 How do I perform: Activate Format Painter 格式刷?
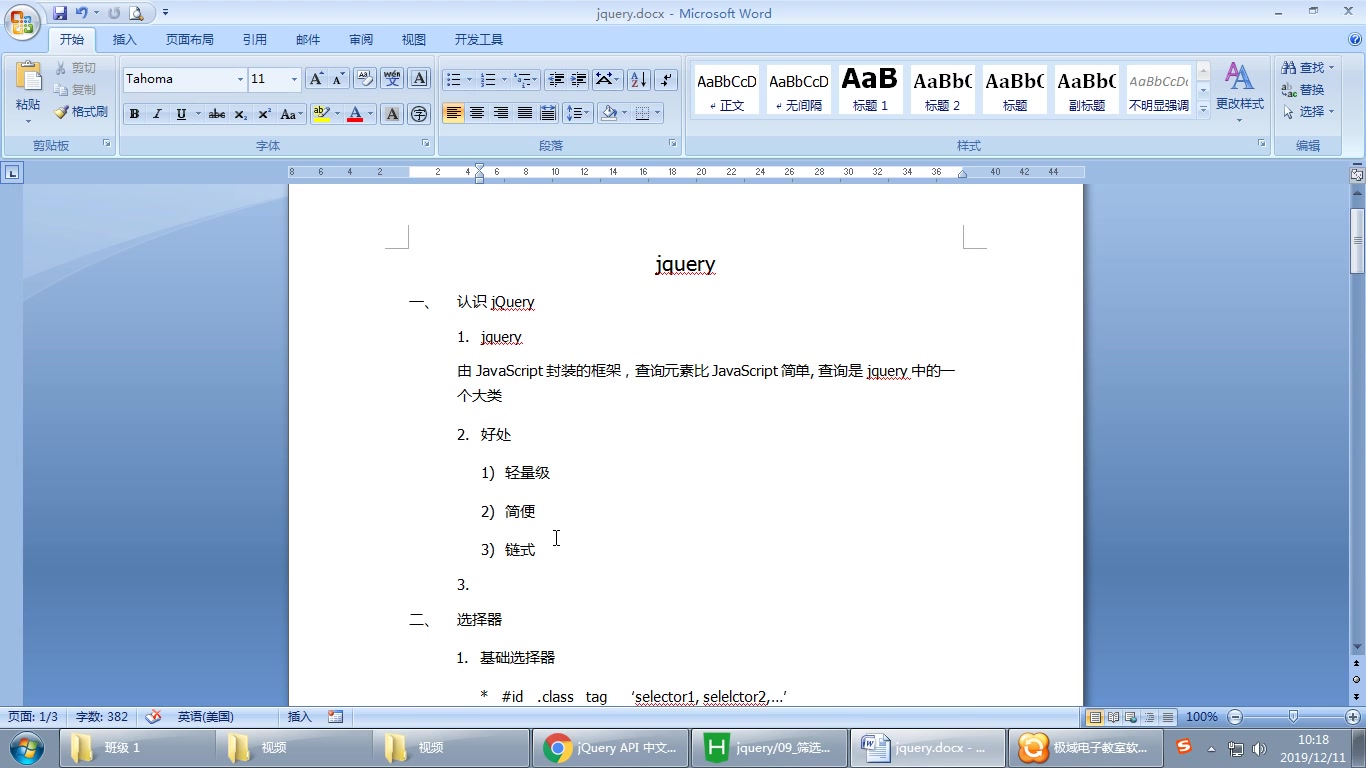81,112
